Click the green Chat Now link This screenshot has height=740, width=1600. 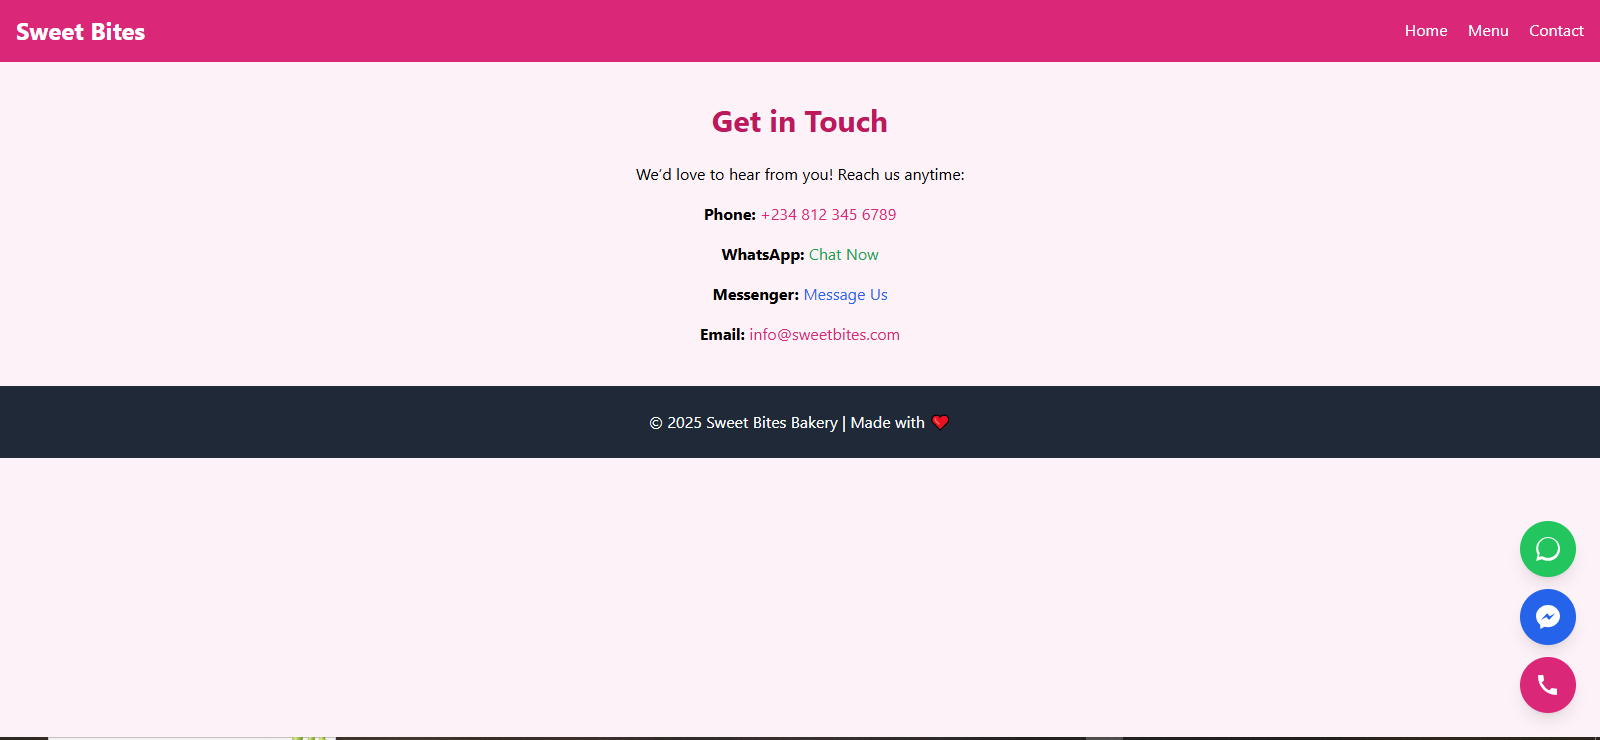(843, 255)
